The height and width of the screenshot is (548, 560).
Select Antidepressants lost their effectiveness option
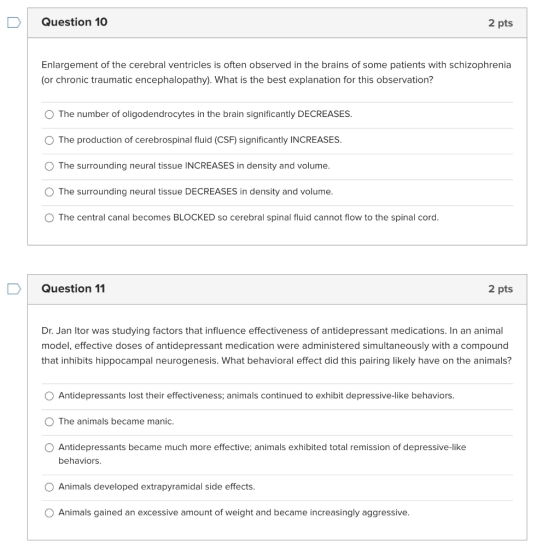pos(49,396)
